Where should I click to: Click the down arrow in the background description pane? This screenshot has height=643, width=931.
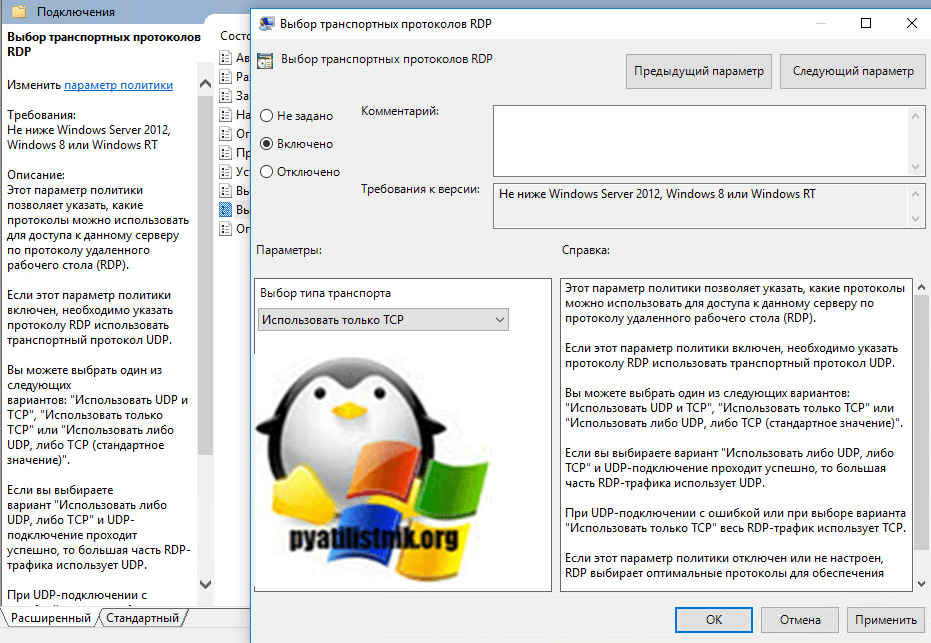205,584
